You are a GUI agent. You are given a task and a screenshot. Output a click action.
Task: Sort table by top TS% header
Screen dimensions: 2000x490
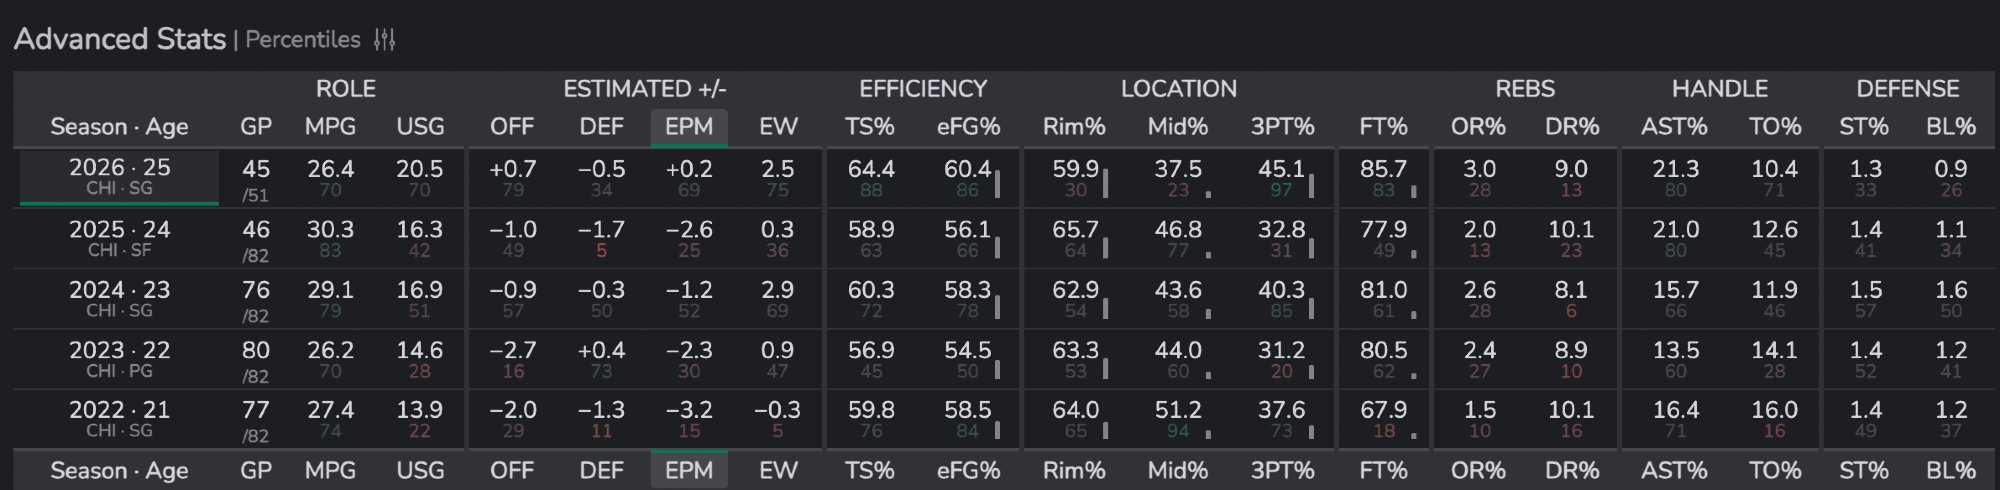[x=869, y=127]
